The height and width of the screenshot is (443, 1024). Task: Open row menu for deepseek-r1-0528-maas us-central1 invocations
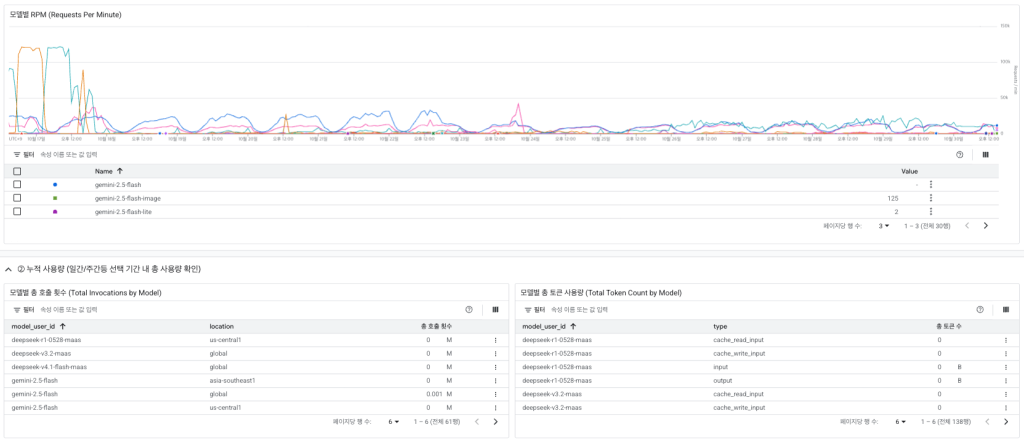pos(495,340)
